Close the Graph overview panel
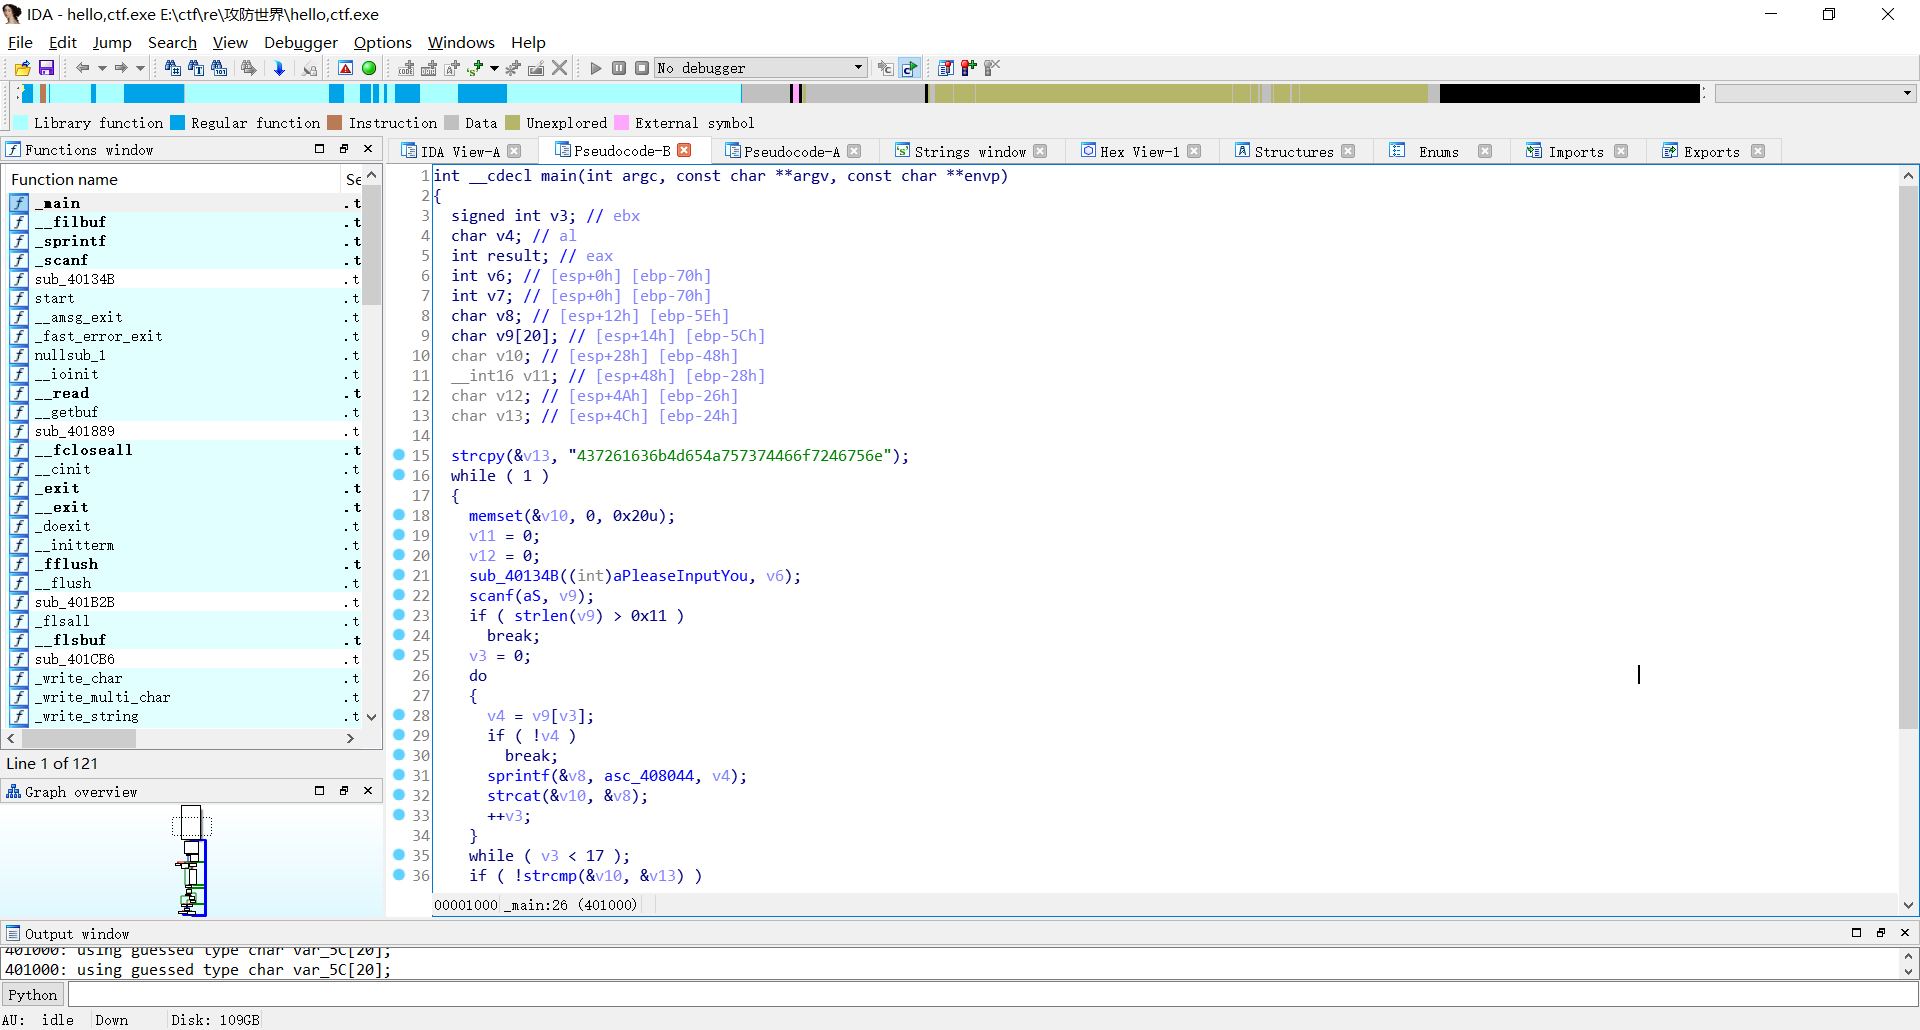Screen dimensions: 1920x1030 pos(368,791)
